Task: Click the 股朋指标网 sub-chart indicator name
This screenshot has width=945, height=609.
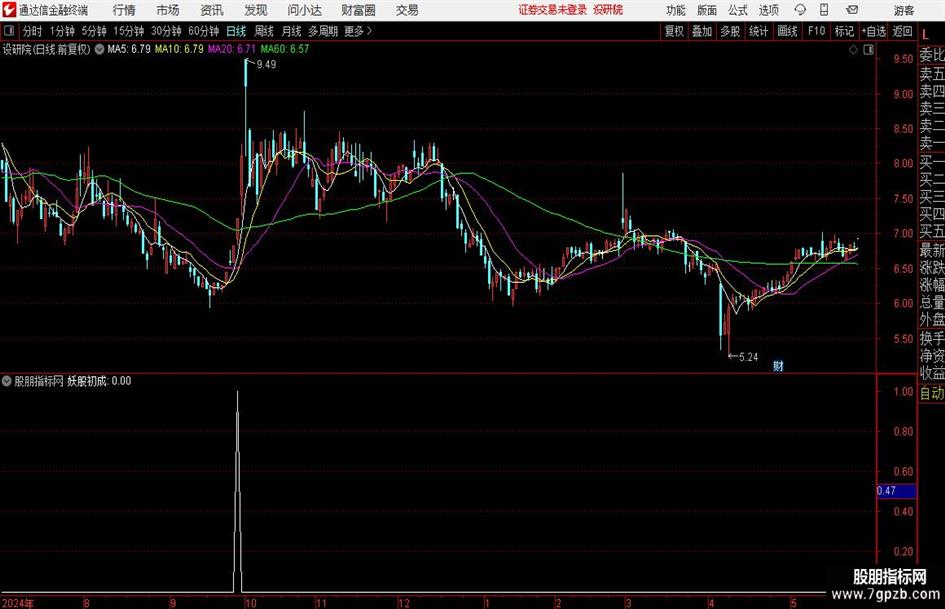Action: click(x=39, y=381)
